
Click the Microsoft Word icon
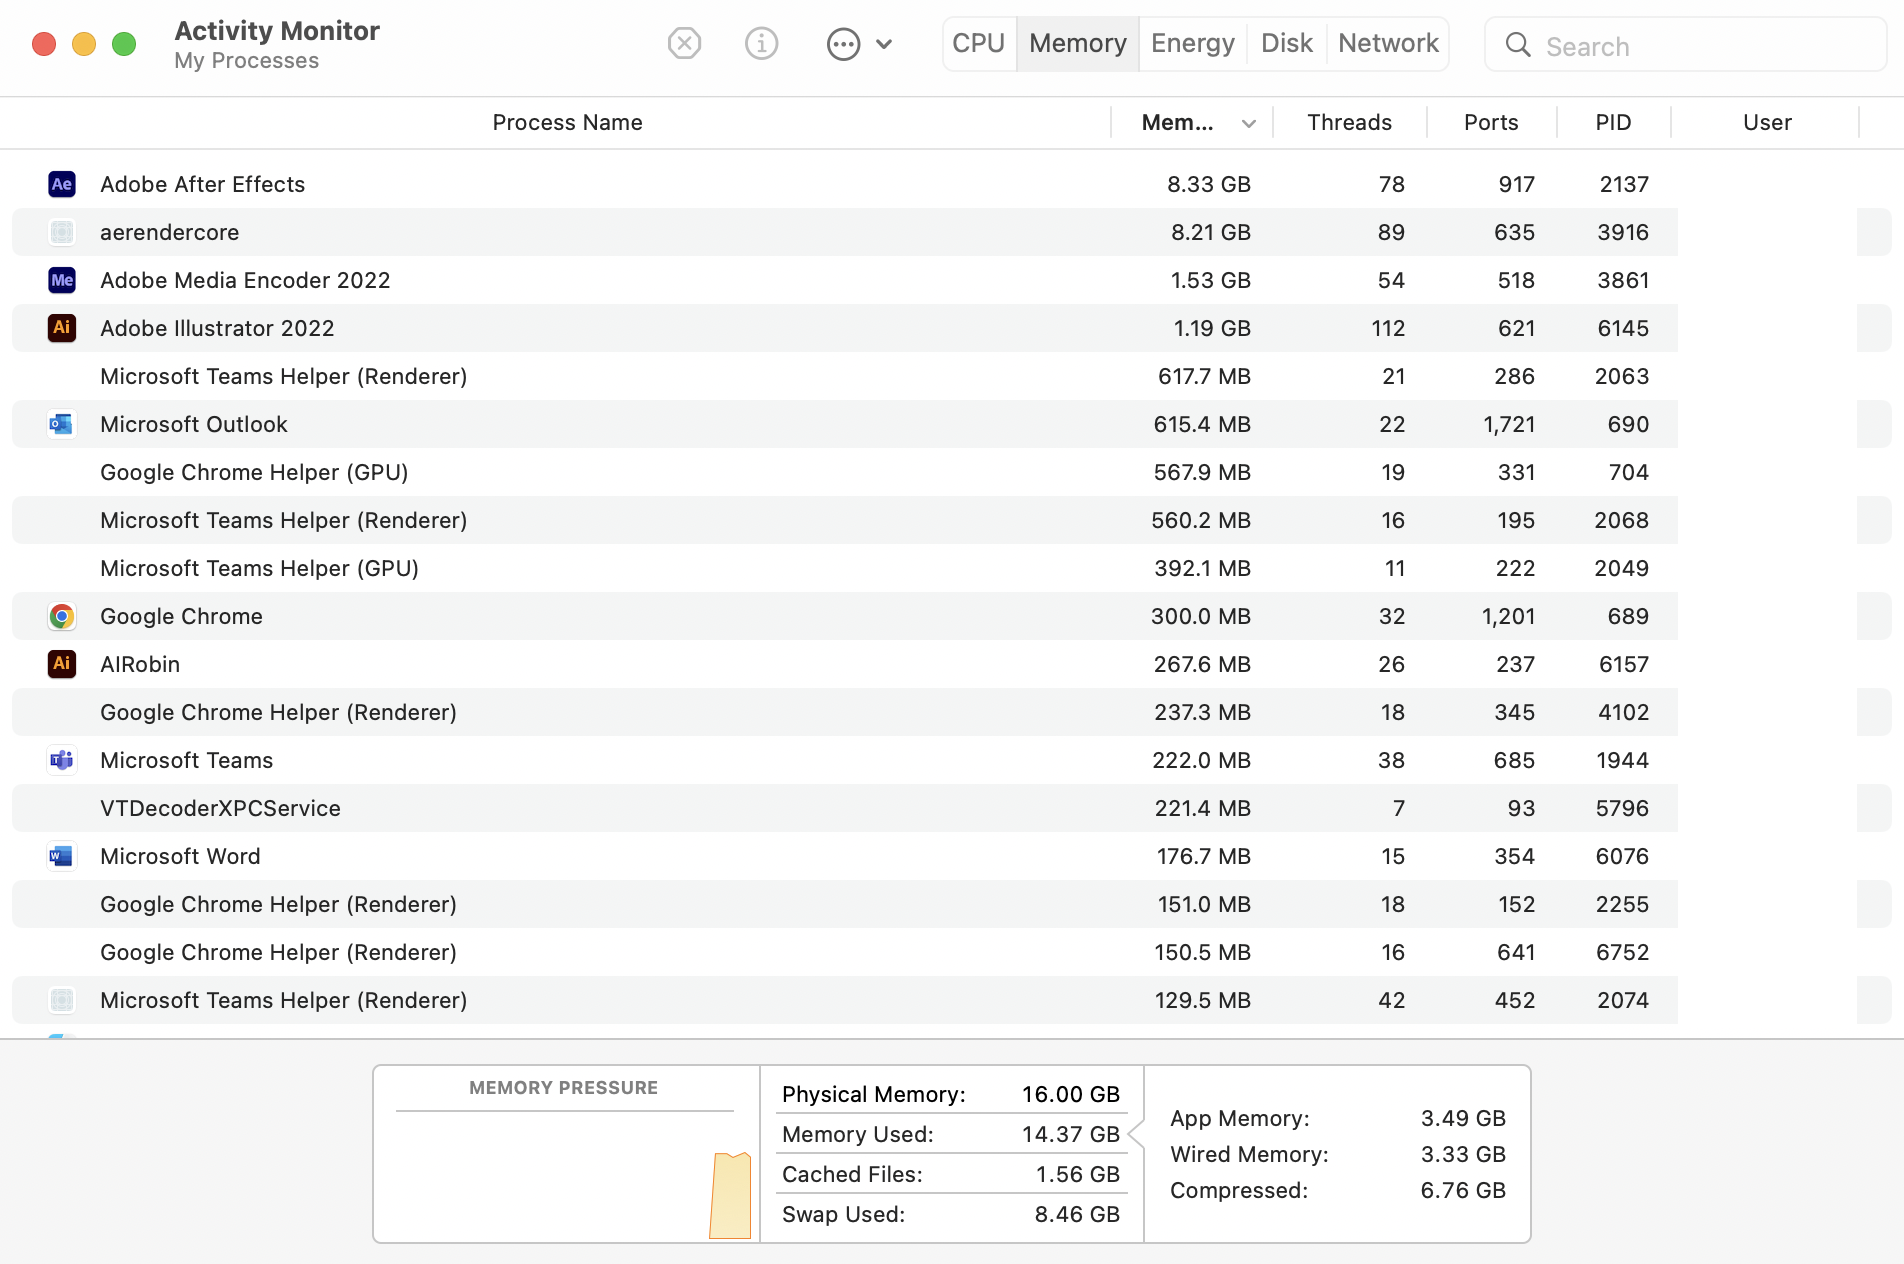coord(62,856)
